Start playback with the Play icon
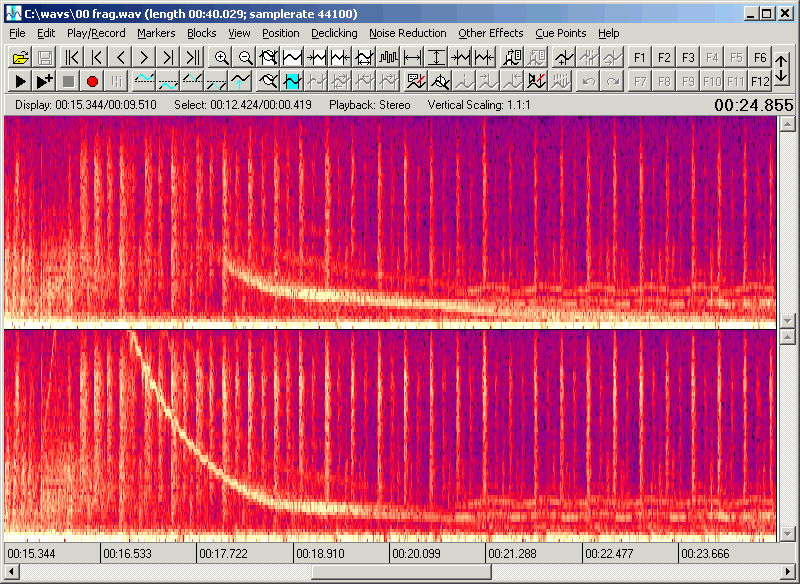Image resolution: width=800 pixels, height=584 pixels. coord(19,82)
